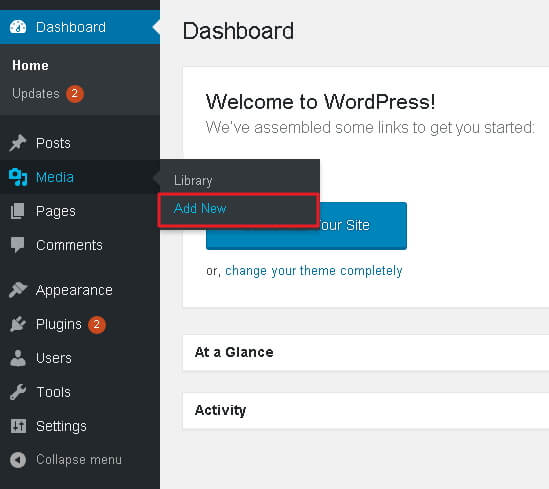The image size is (549, 489).
Task: Click the Dashboard page heading
Action: pyautogui.click(x=238, y=31)
